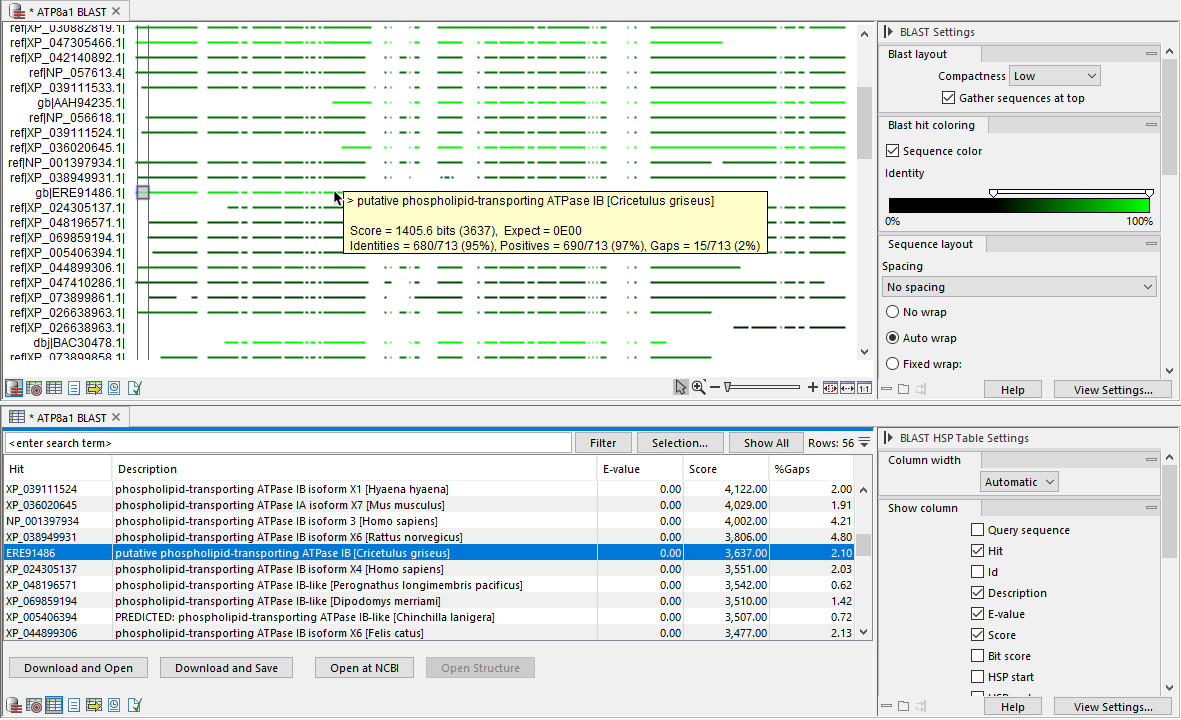The image size is (1181, 720).
Task: Switch to the upper ATP8a1 BLAST tab
Action: pos(65,11)
